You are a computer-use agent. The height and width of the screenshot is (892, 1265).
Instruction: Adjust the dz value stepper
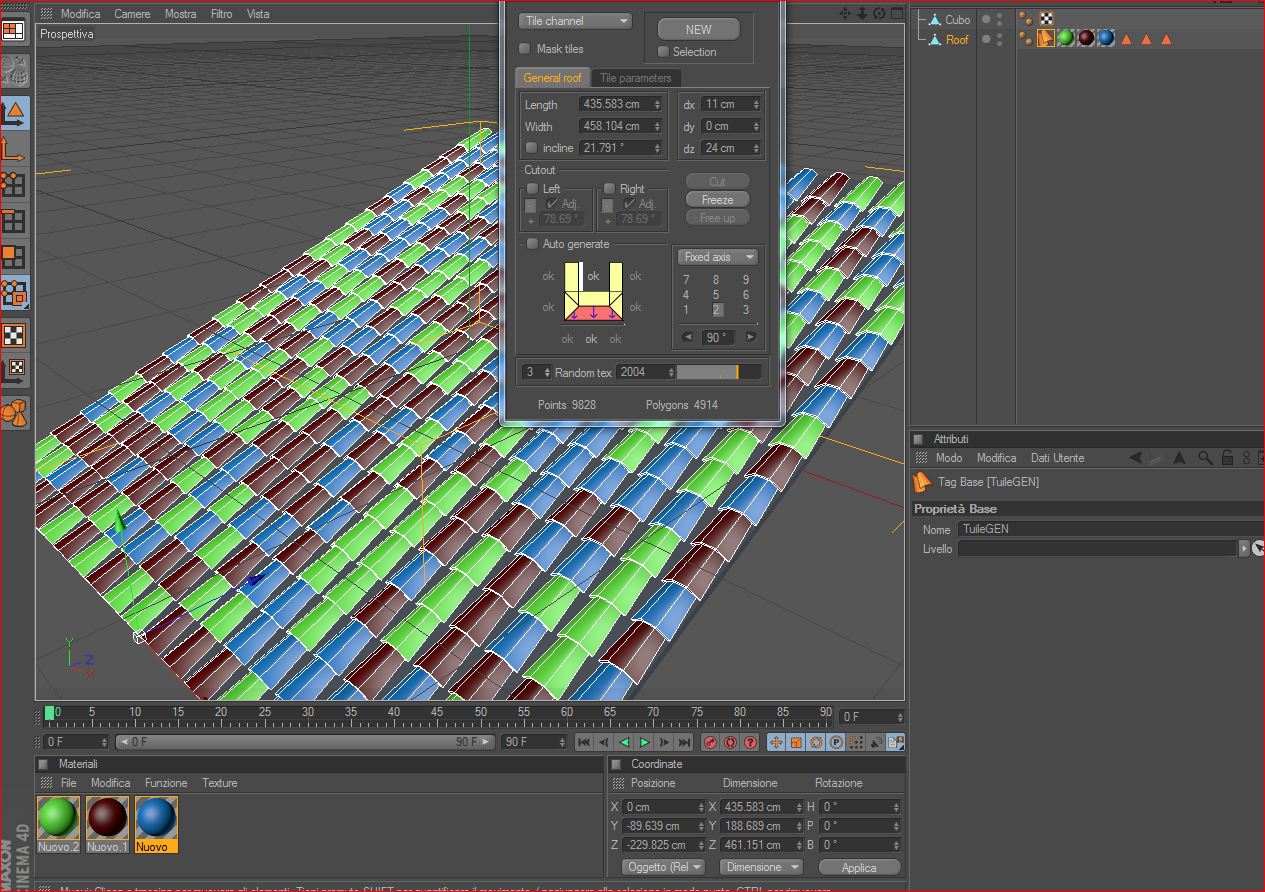point(755,148)
